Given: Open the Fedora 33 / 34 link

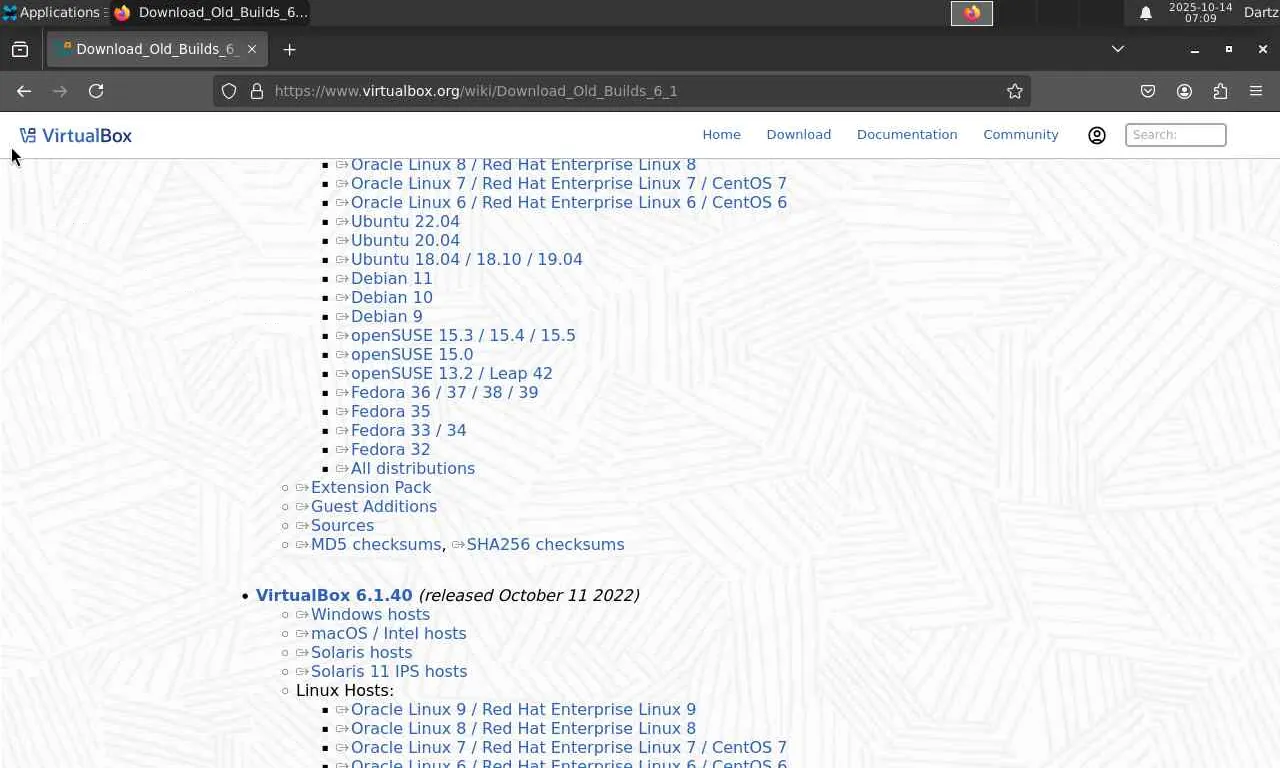Looking at the screenshot, I should pyautogui.click(x=408, y=431).
